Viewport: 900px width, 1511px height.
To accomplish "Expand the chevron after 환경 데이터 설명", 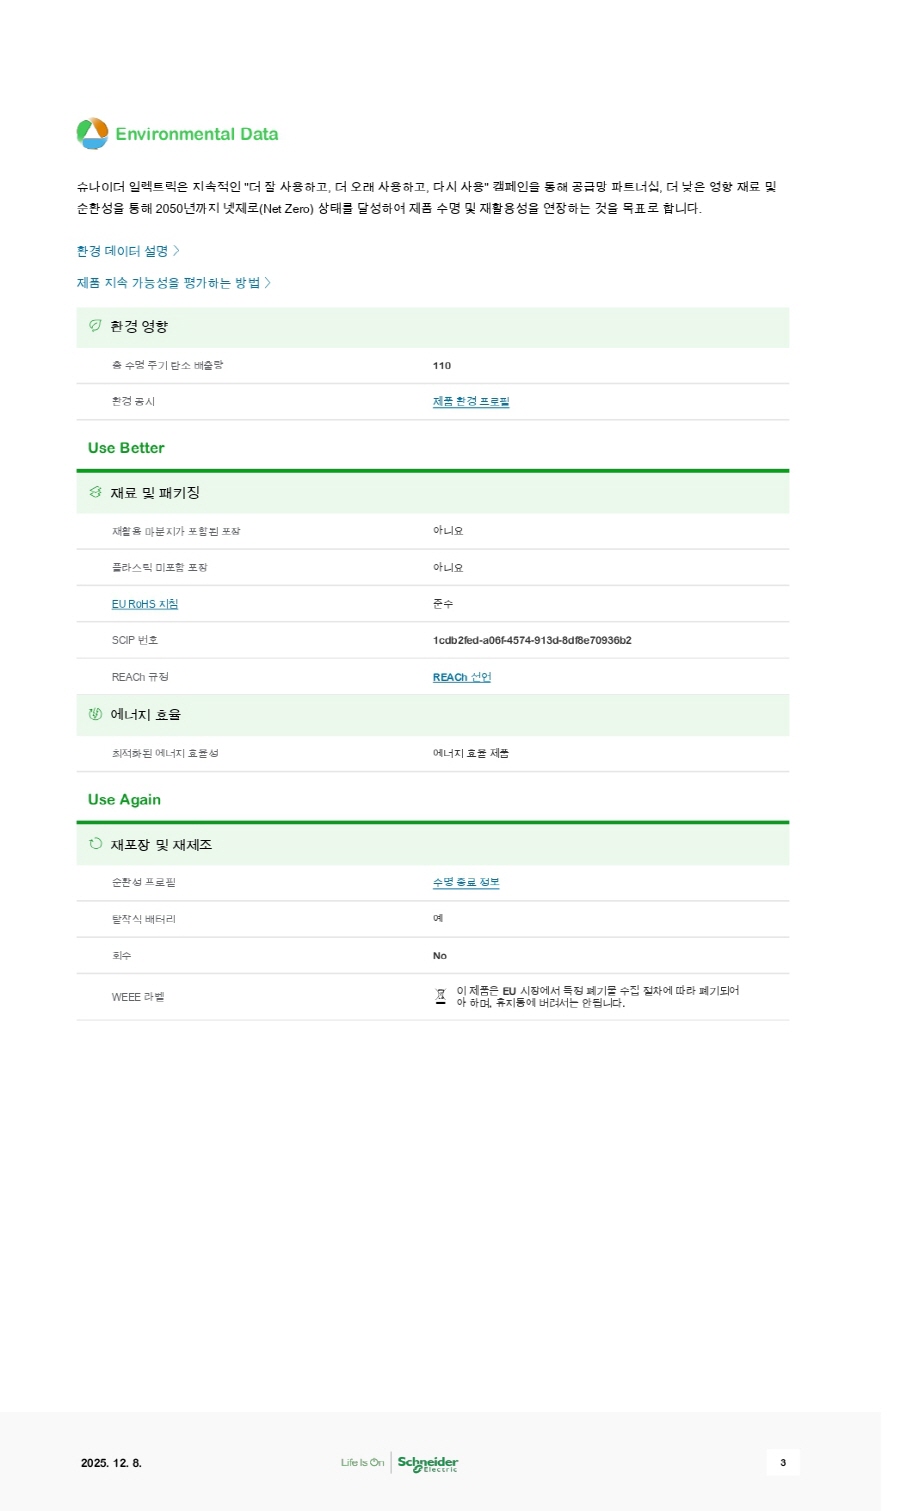I will (177, 251).
